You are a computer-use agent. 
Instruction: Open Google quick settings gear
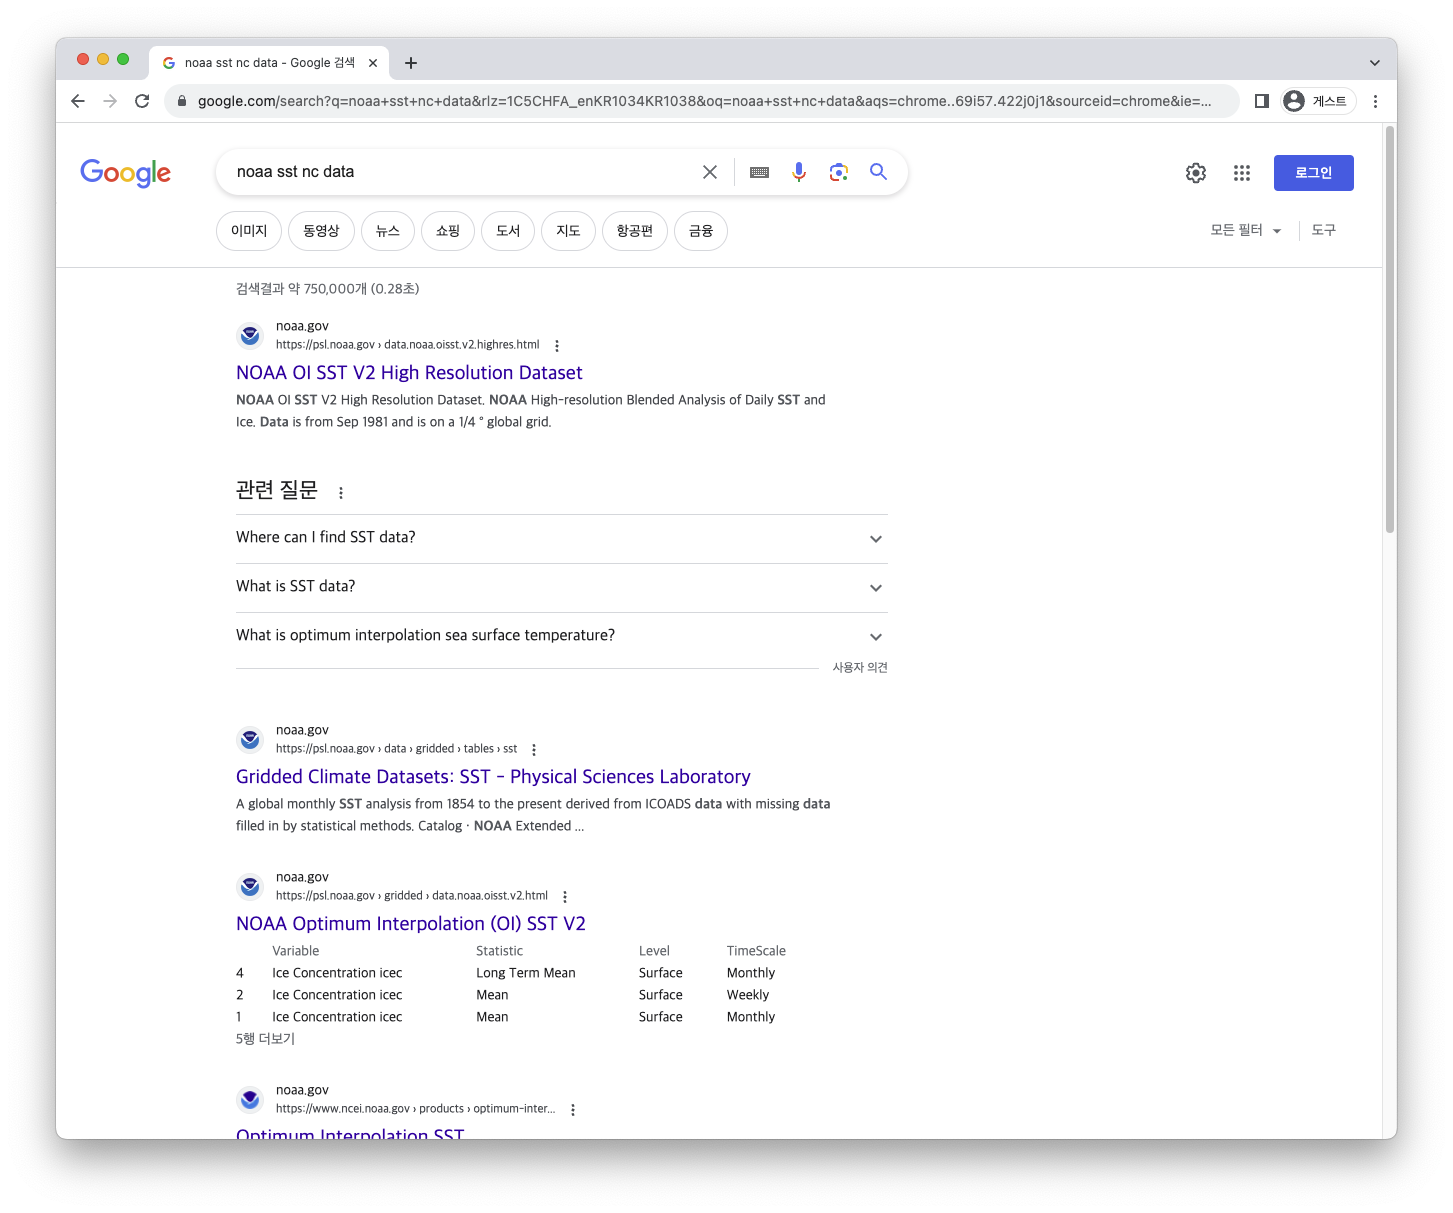coord(1196,173)
